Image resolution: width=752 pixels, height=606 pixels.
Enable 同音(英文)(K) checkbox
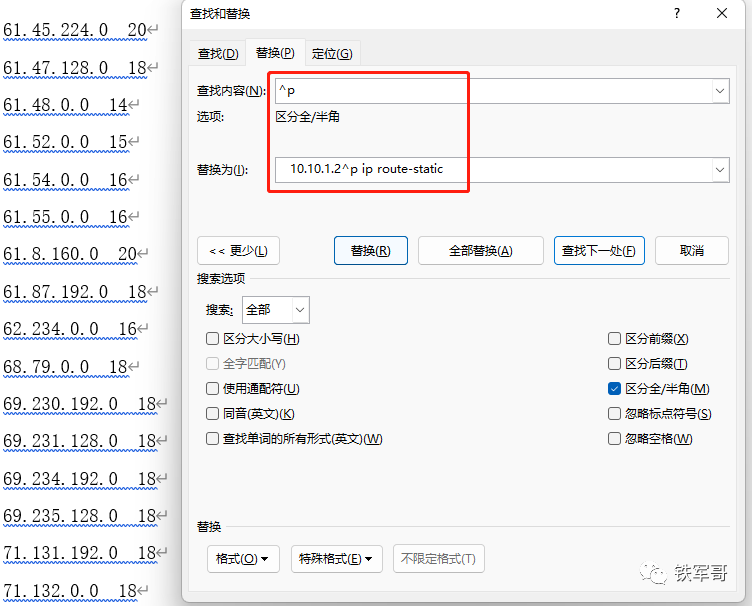point(212,413)
